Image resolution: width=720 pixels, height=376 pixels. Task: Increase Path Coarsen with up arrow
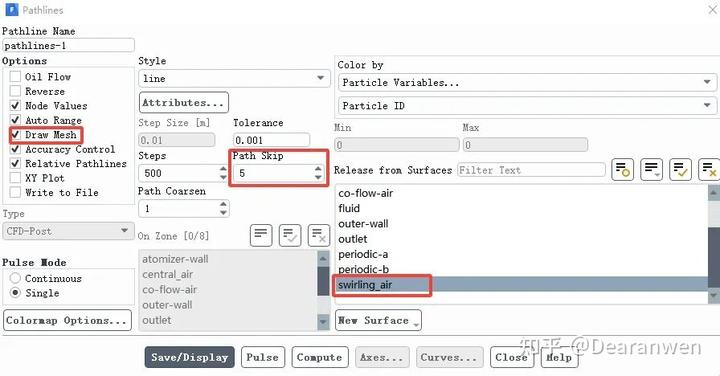tap(223, 204)
